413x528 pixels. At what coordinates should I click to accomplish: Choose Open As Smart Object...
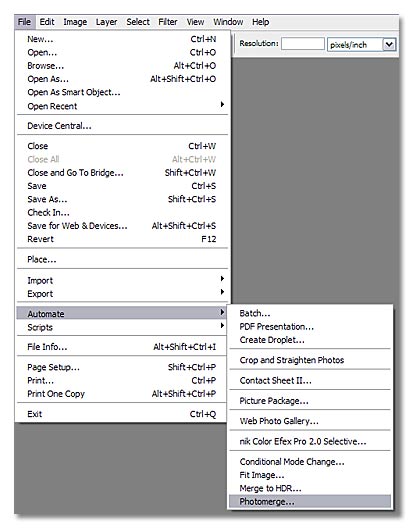122,92
